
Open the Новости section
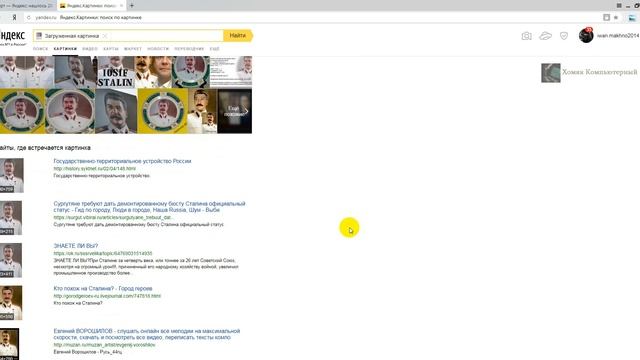[158, 49]
